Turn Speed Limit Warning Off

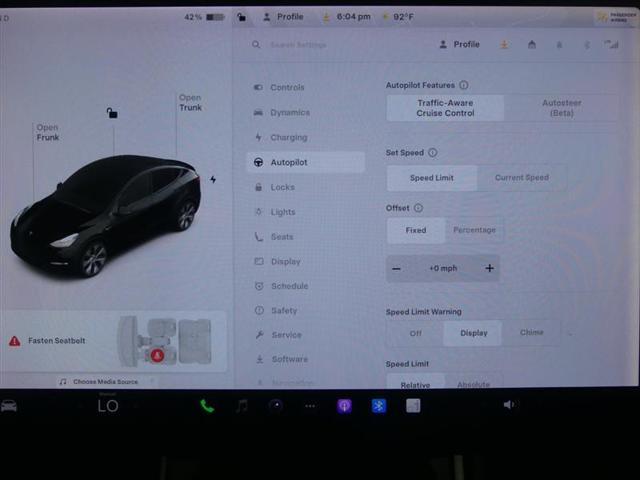[x=415, y=333]
